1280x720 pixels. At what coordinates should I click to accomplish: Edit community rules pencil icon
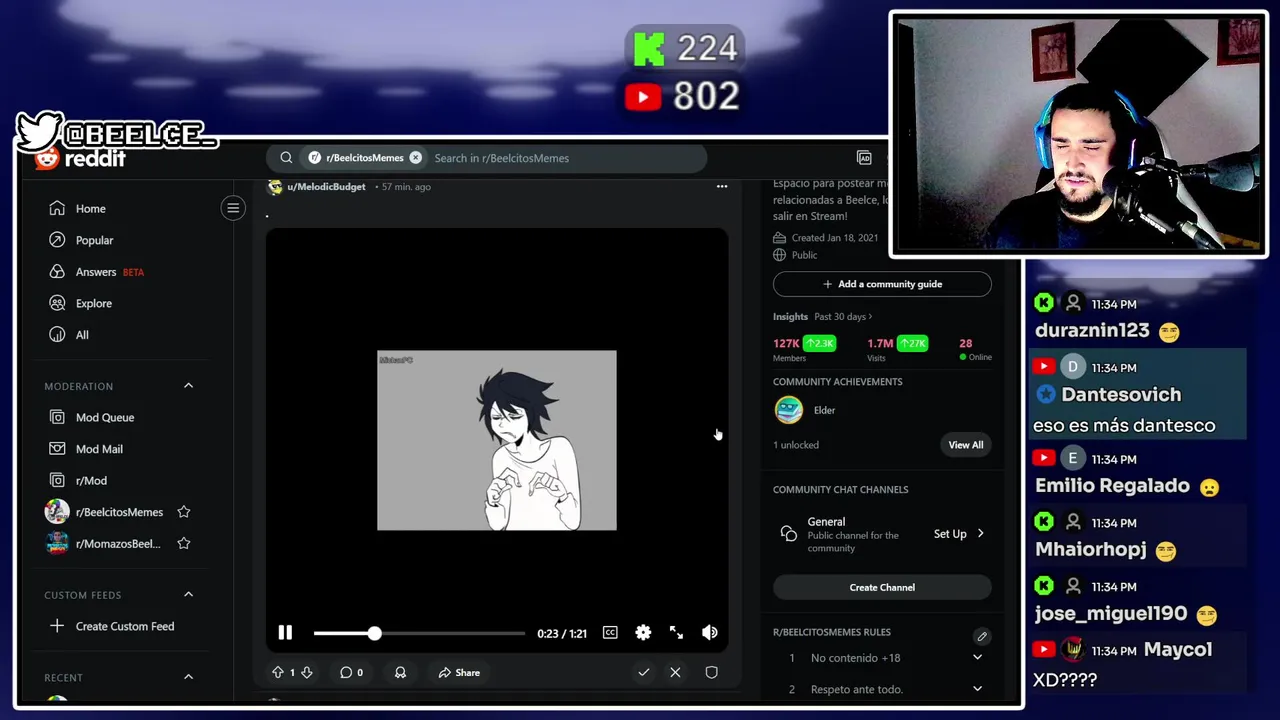click(x=982, y=636)
